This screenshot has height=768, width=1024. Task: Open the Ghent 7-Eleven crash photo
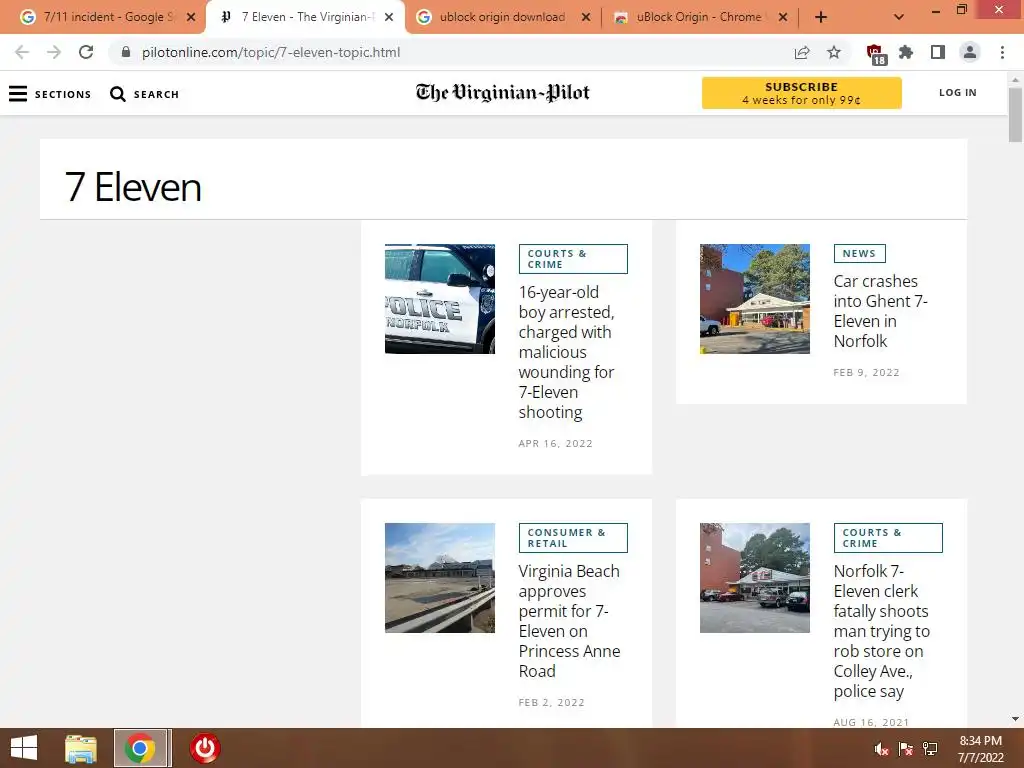point(754,298)
